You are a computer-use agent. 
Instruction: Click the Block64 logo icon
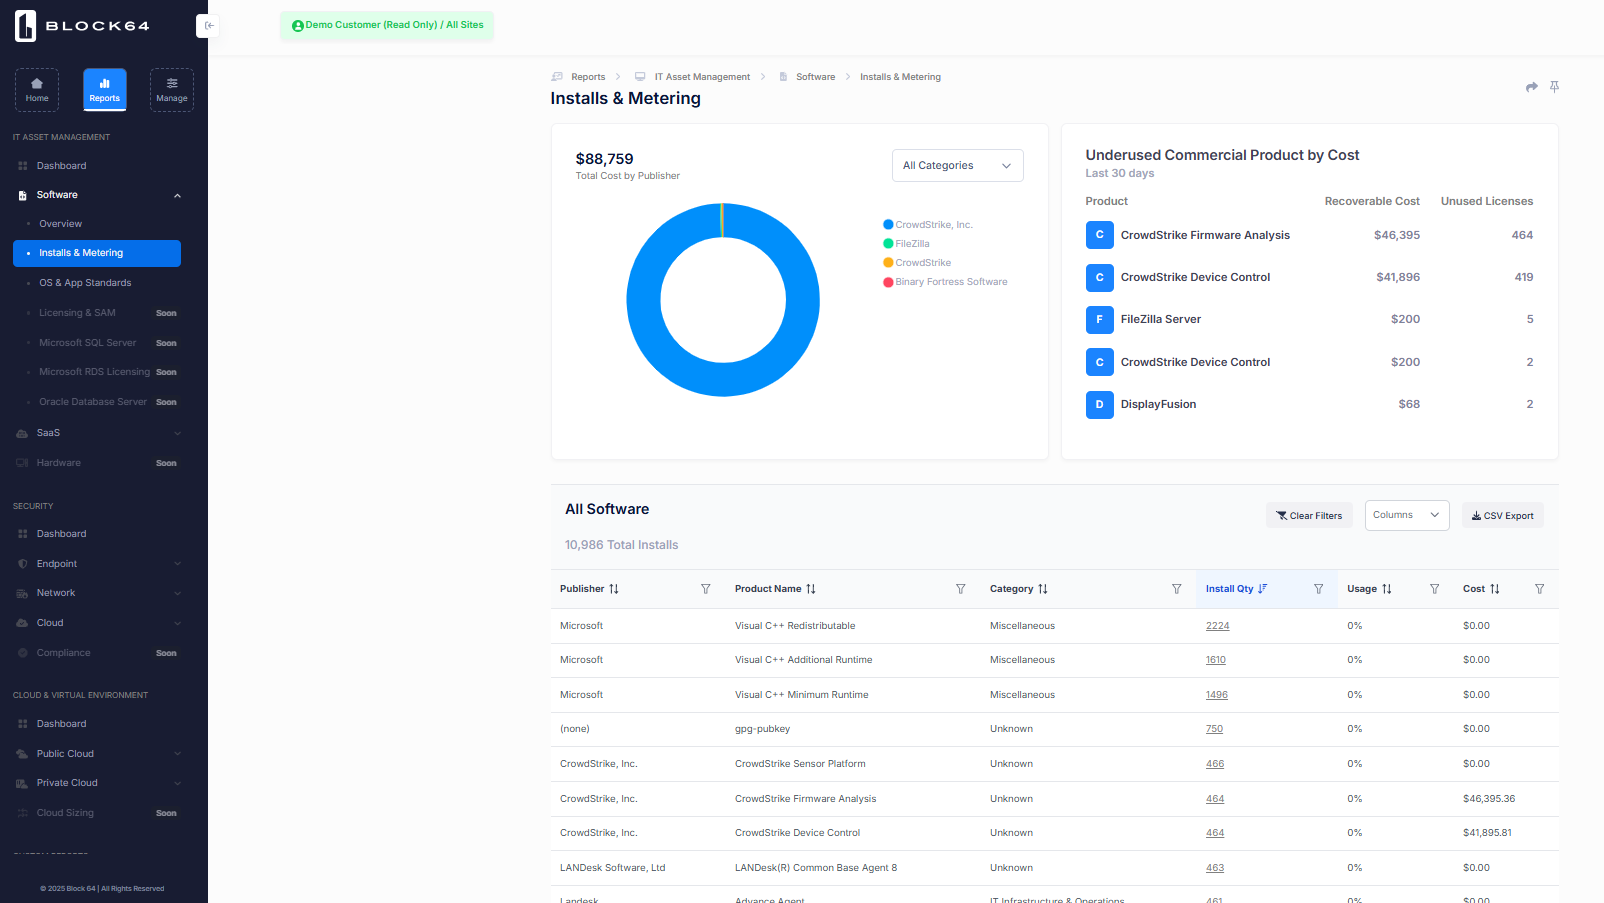pyautogui.click(x=25, y=26)
